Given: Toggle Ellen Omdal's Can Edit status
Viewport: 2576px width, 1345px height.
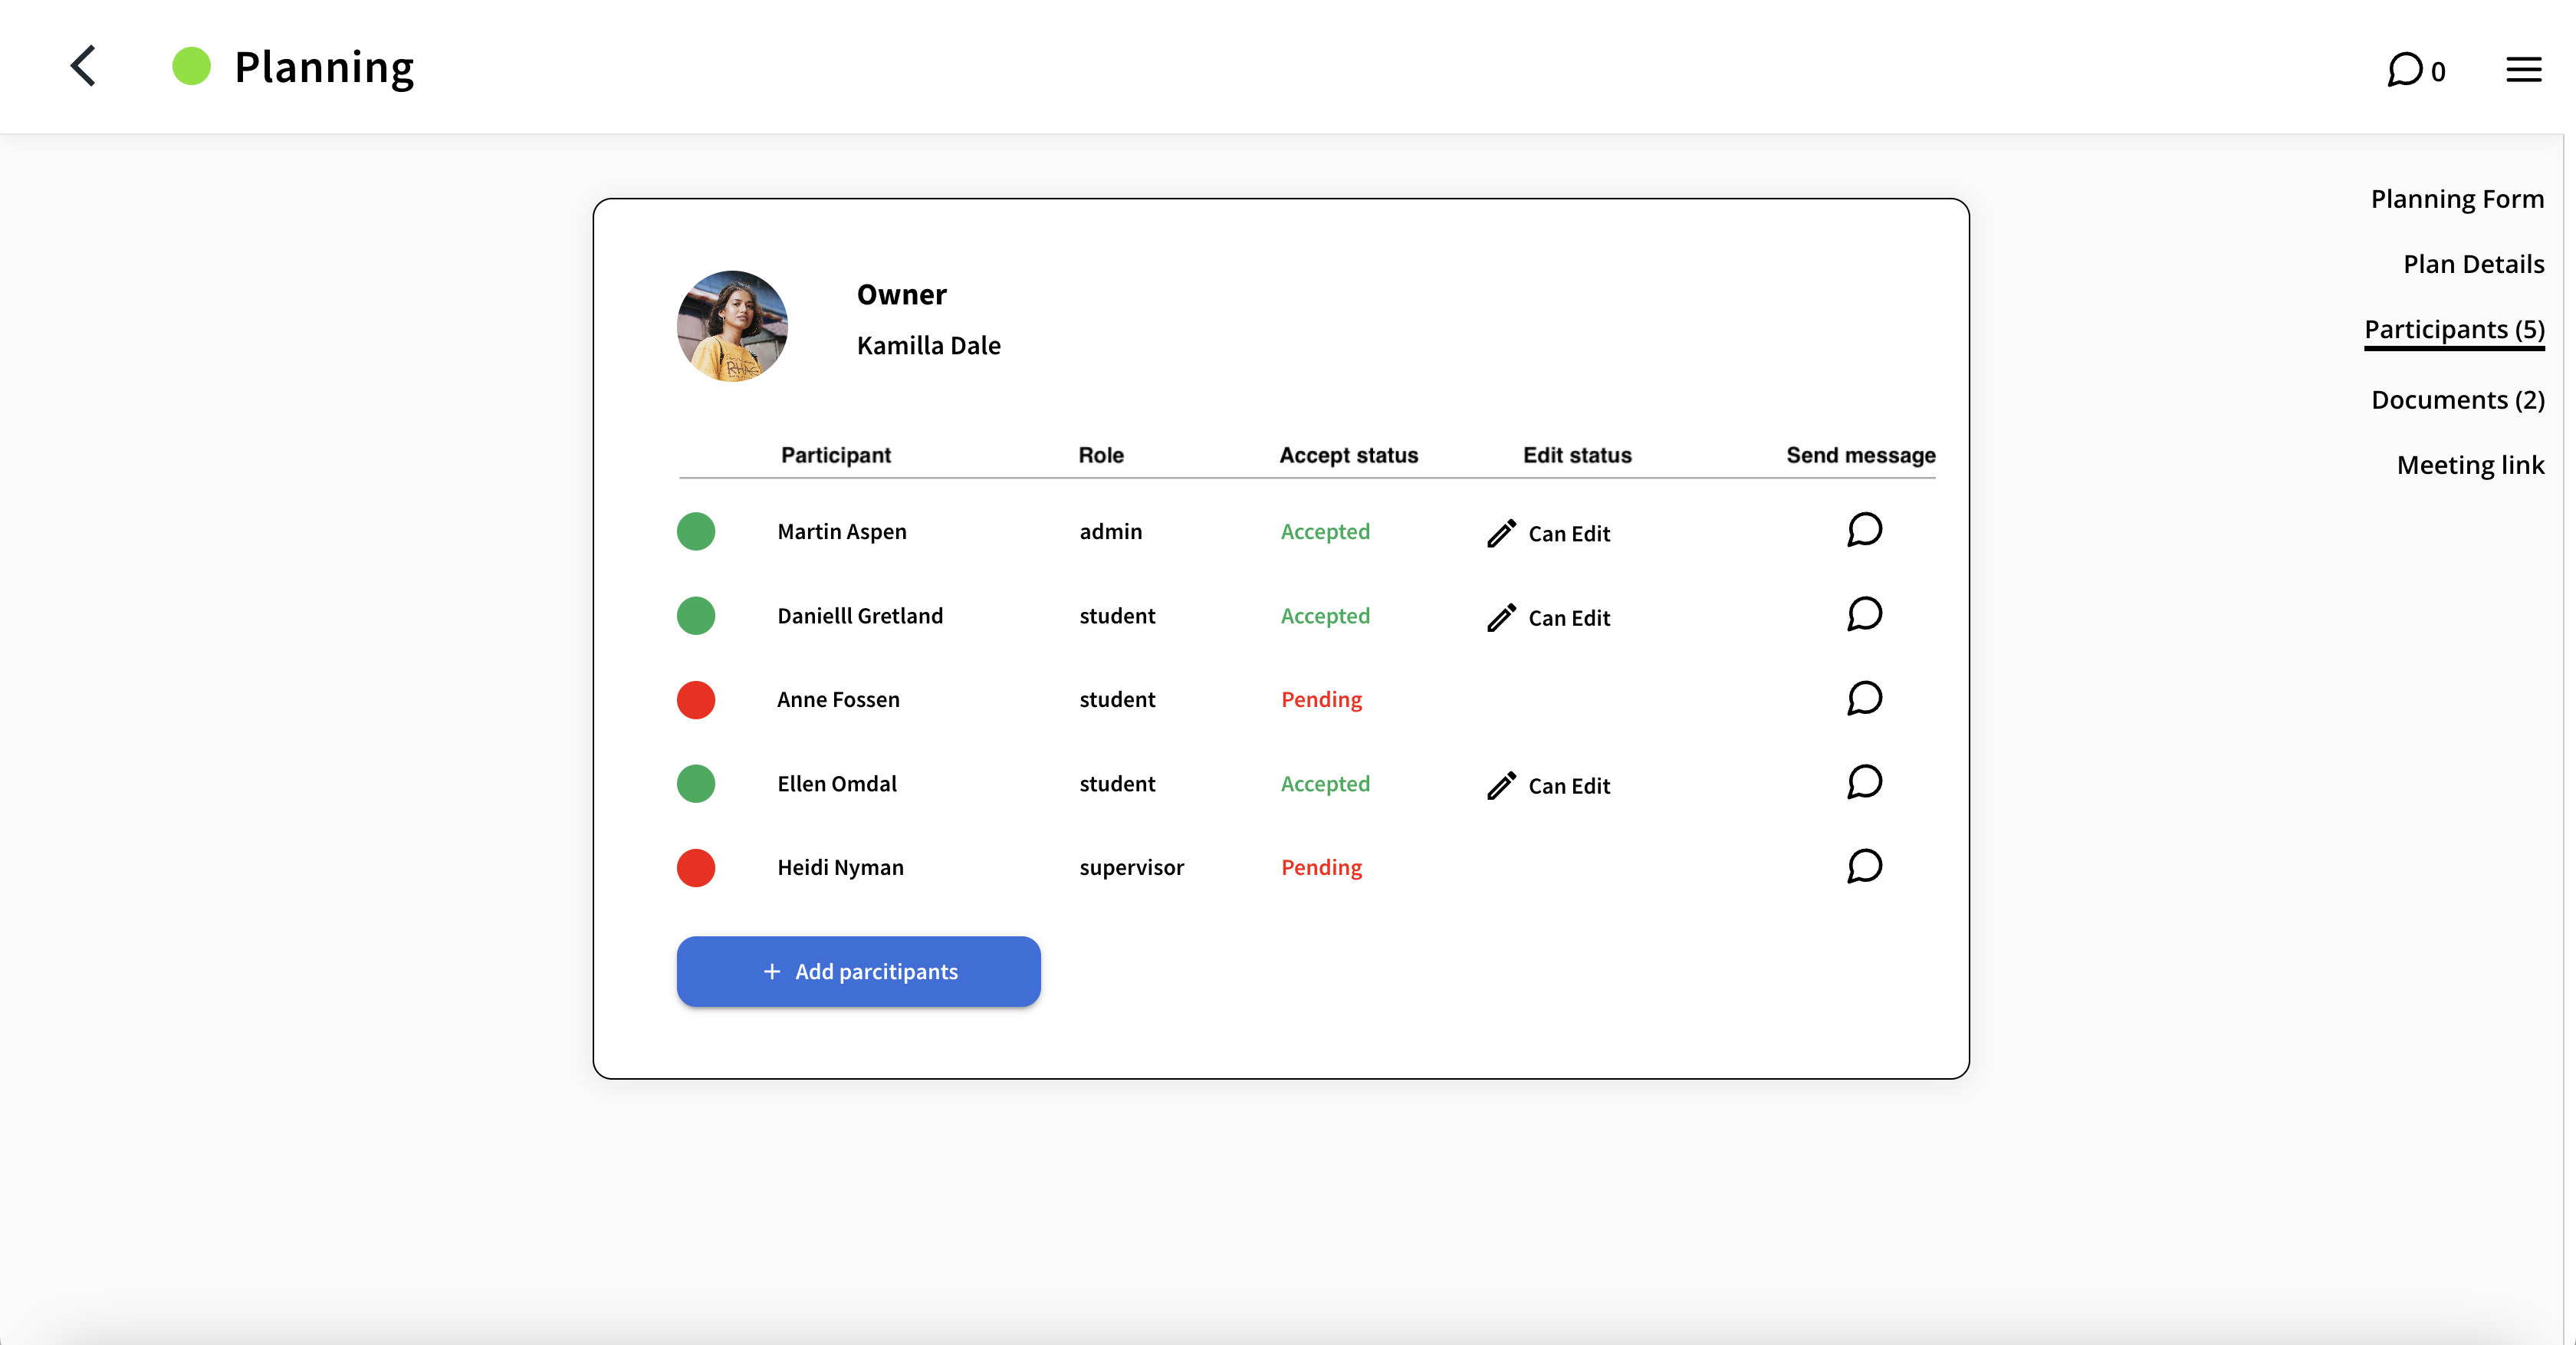Looking at the screenshot, I should click(1548, 785).
